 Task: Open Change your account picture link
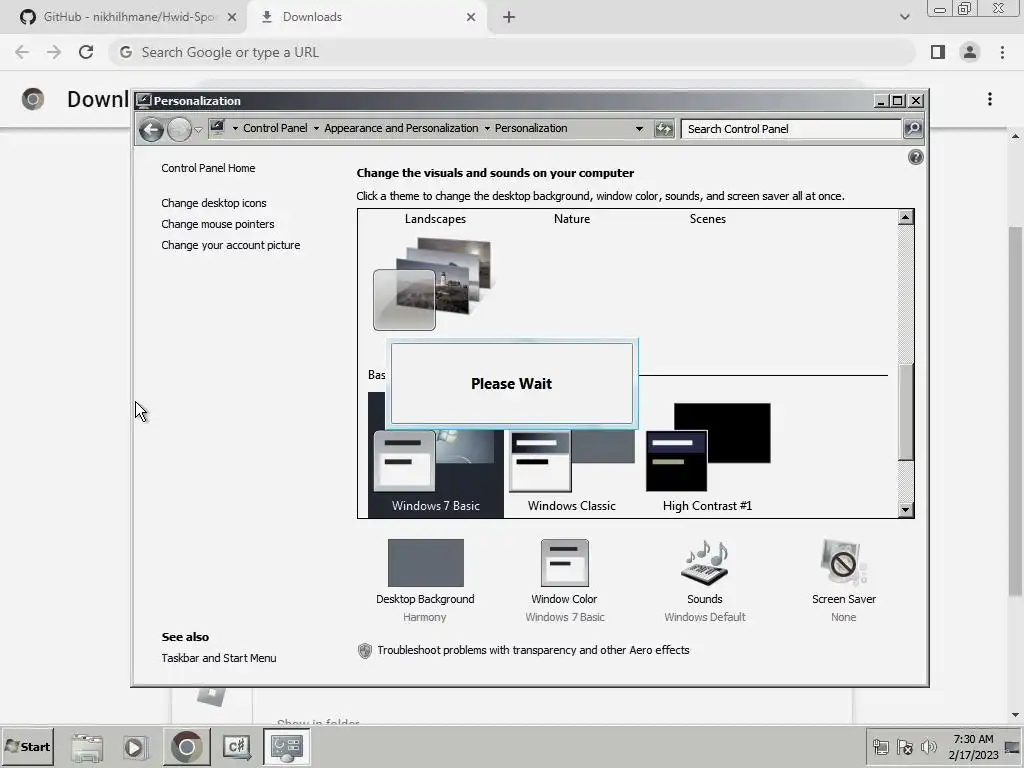point(231,245)
